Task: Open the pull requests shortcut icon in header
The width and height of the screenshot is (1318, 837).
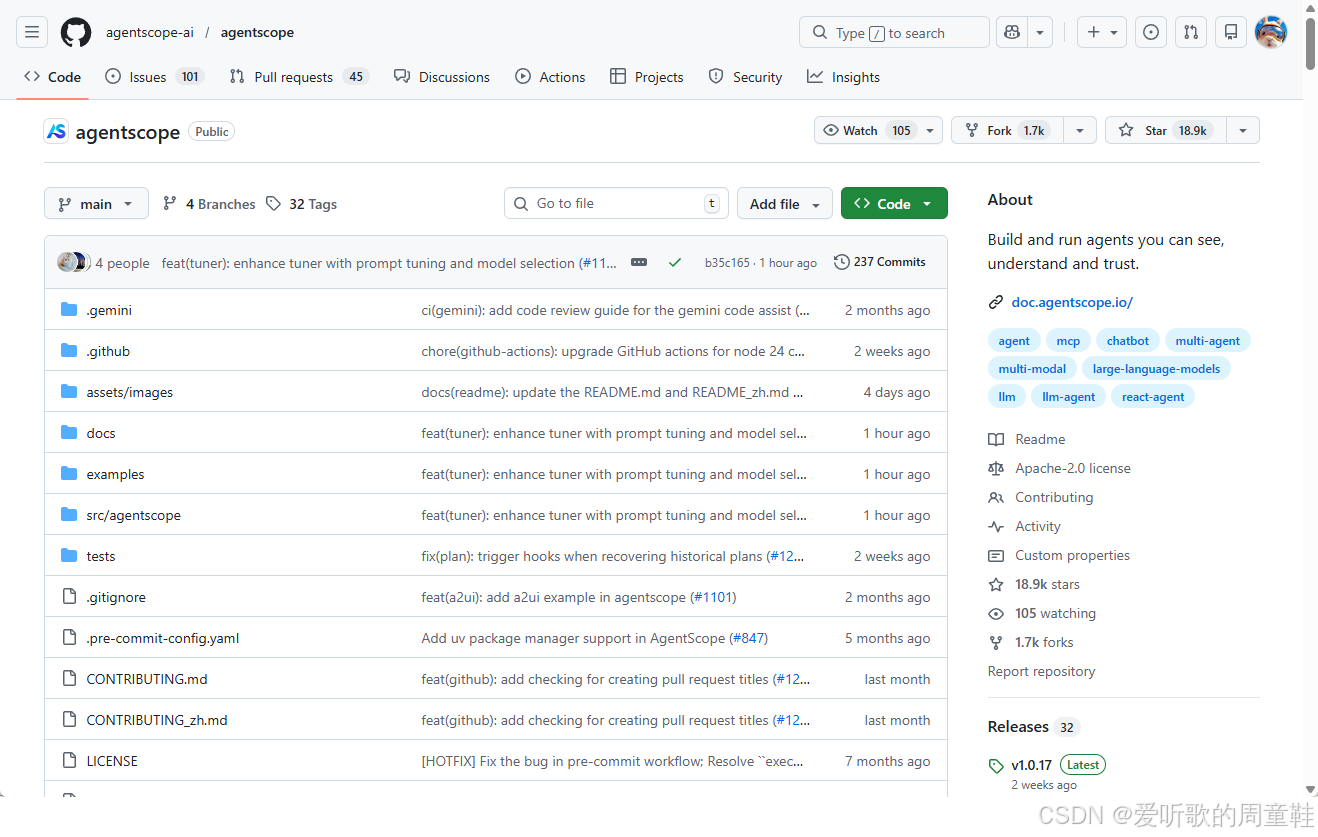Action: (x=1191, y=32)
